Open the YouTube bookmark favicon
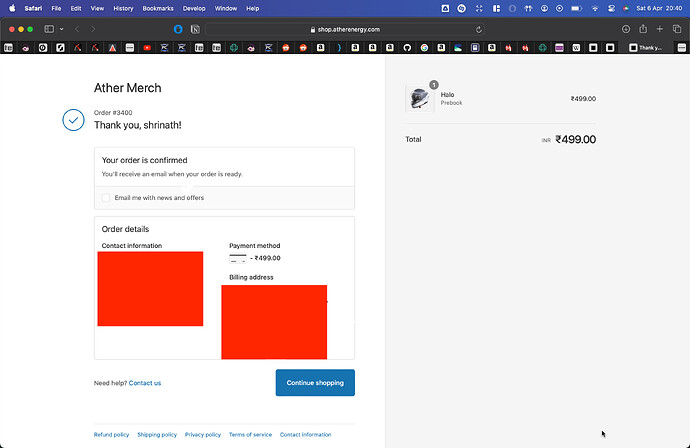Image resolution: width=690 pixels, height=448 pixels. click(x=147, y=48)
